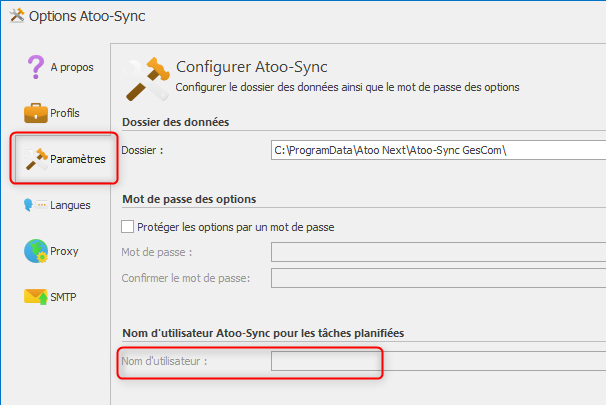Click the Paramètres section label text
The height and width of the screenshot is (405, 606).
pos(78,159)
